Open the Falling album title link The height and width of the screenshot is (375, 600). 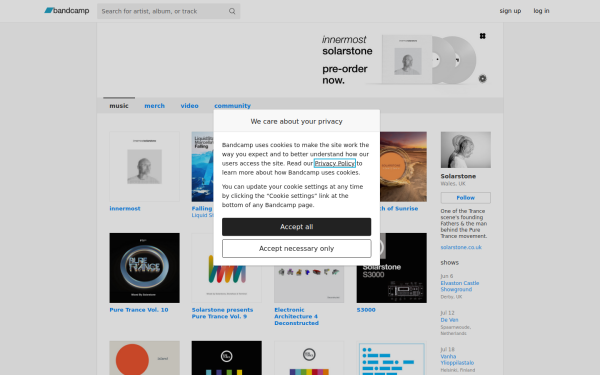click(x=202, y=209)
